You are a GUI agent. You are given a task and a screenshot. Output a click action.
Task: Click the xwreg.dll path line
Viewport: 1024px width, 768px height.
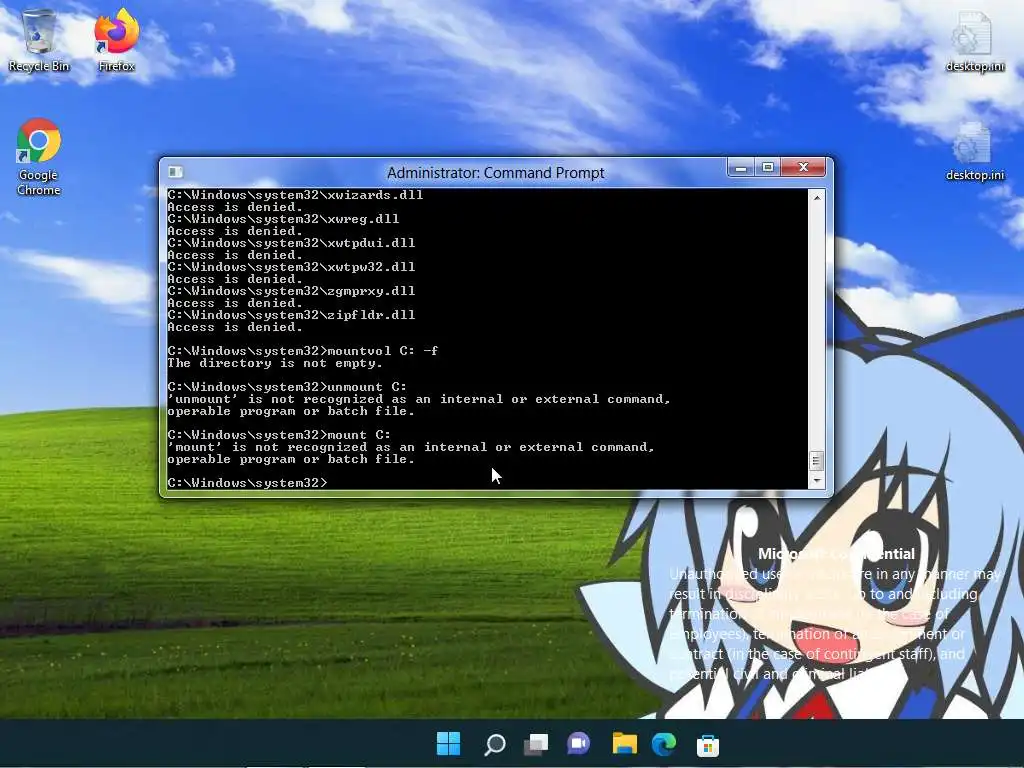click(283, 219)
